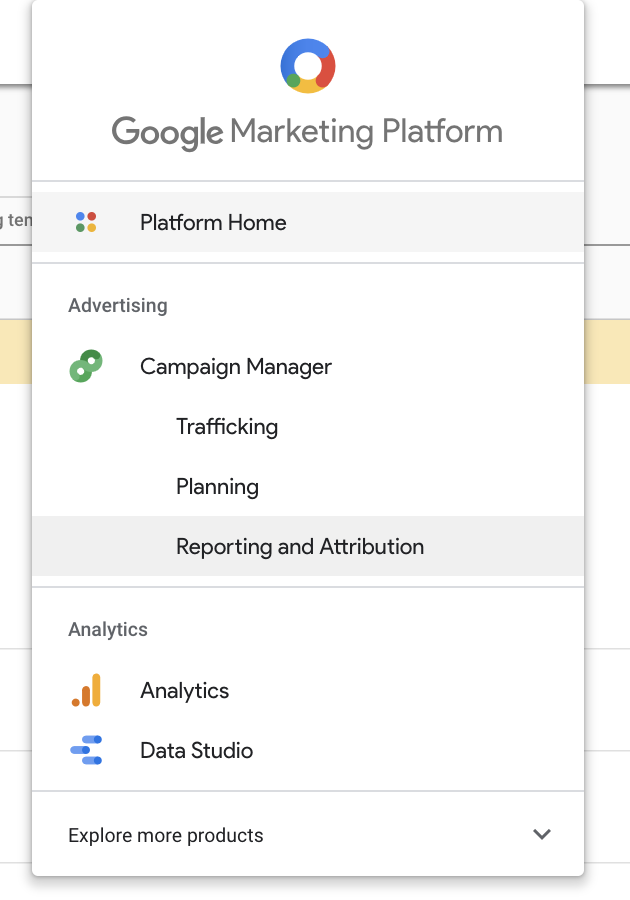Click the green Campaign Manager icon
630x900 pixels.
click(x=86, y=366)
